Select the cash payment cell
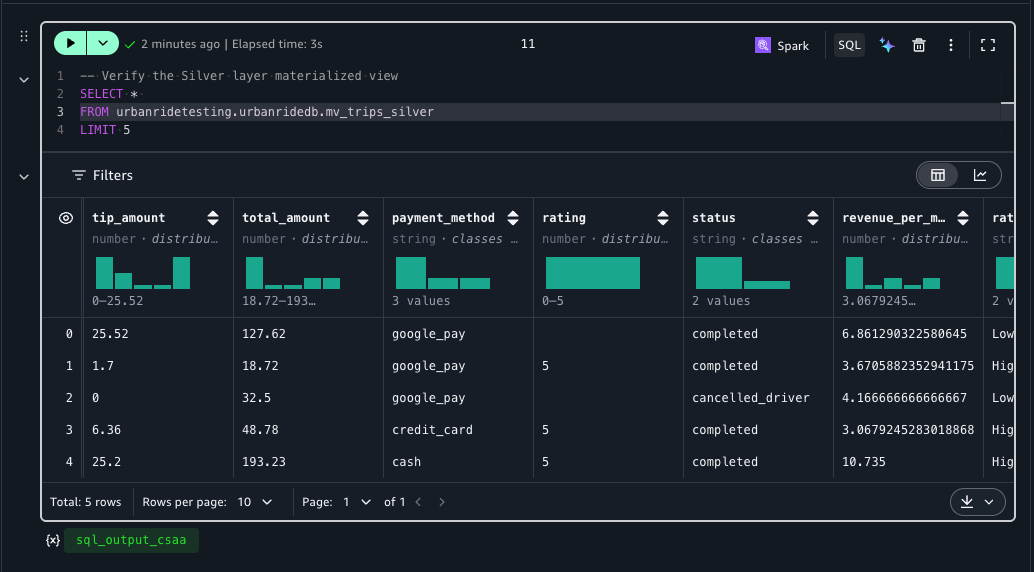This screenshot has width=1034, height=572. click(406, 462)
